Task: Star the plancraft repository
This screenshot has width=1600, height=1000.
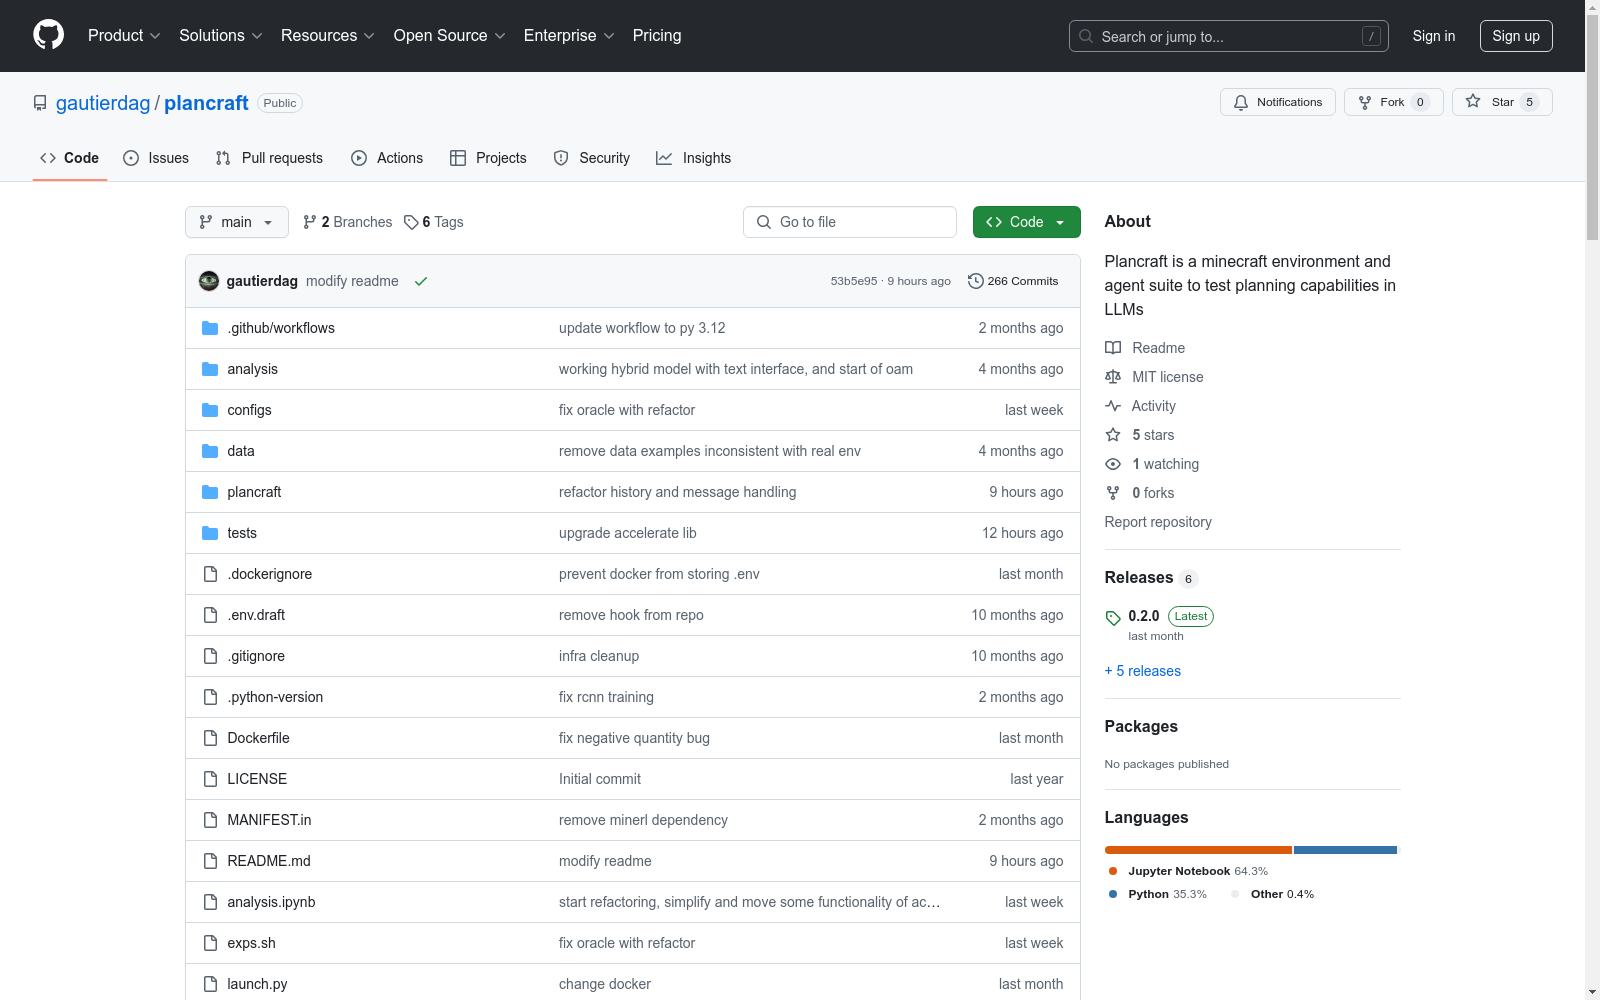Action: (1502, 102)
